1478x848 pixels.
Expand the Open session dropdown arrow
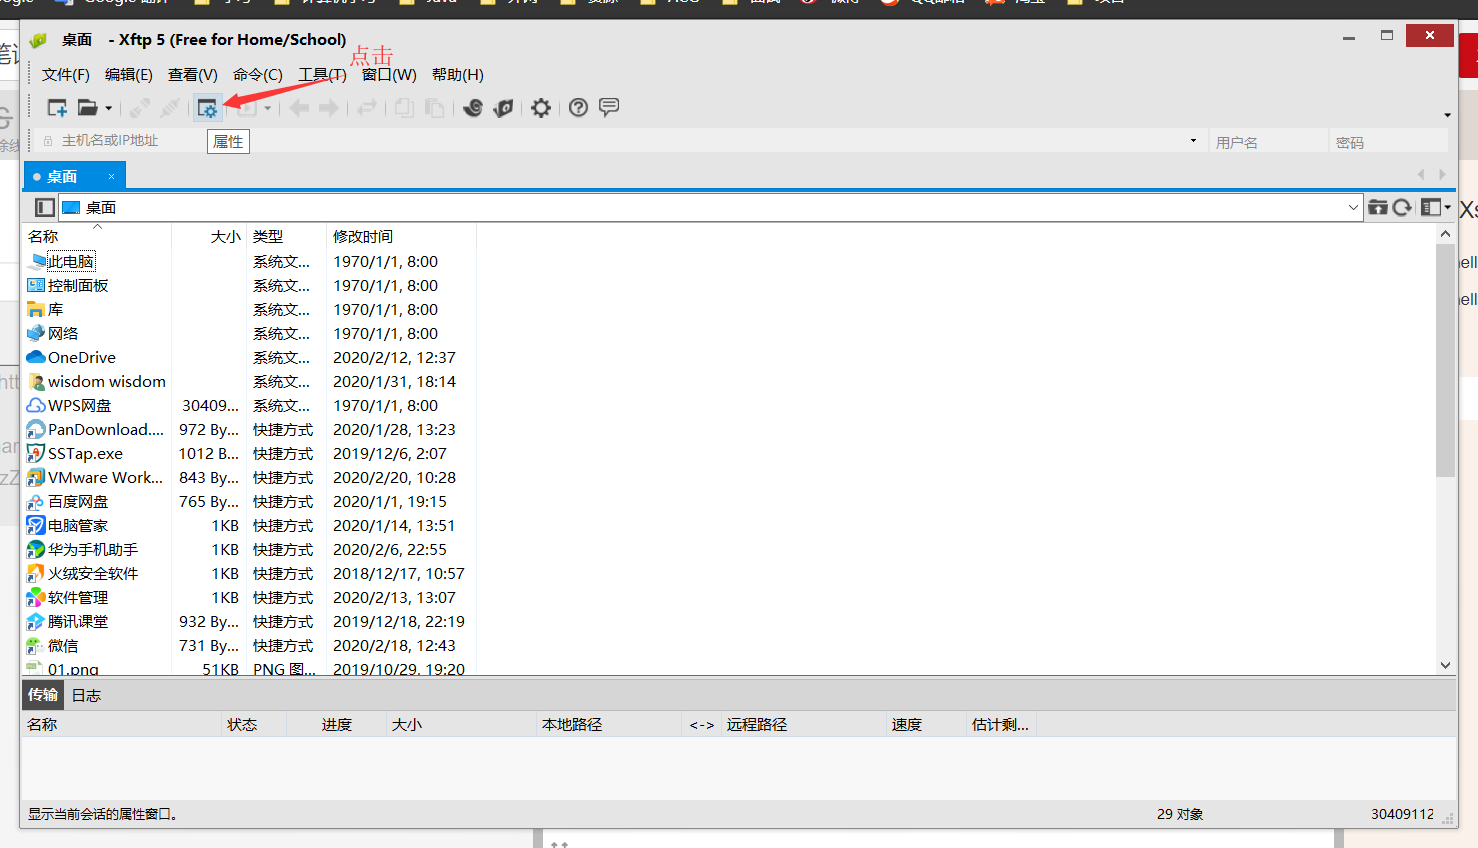coord(108,108)
